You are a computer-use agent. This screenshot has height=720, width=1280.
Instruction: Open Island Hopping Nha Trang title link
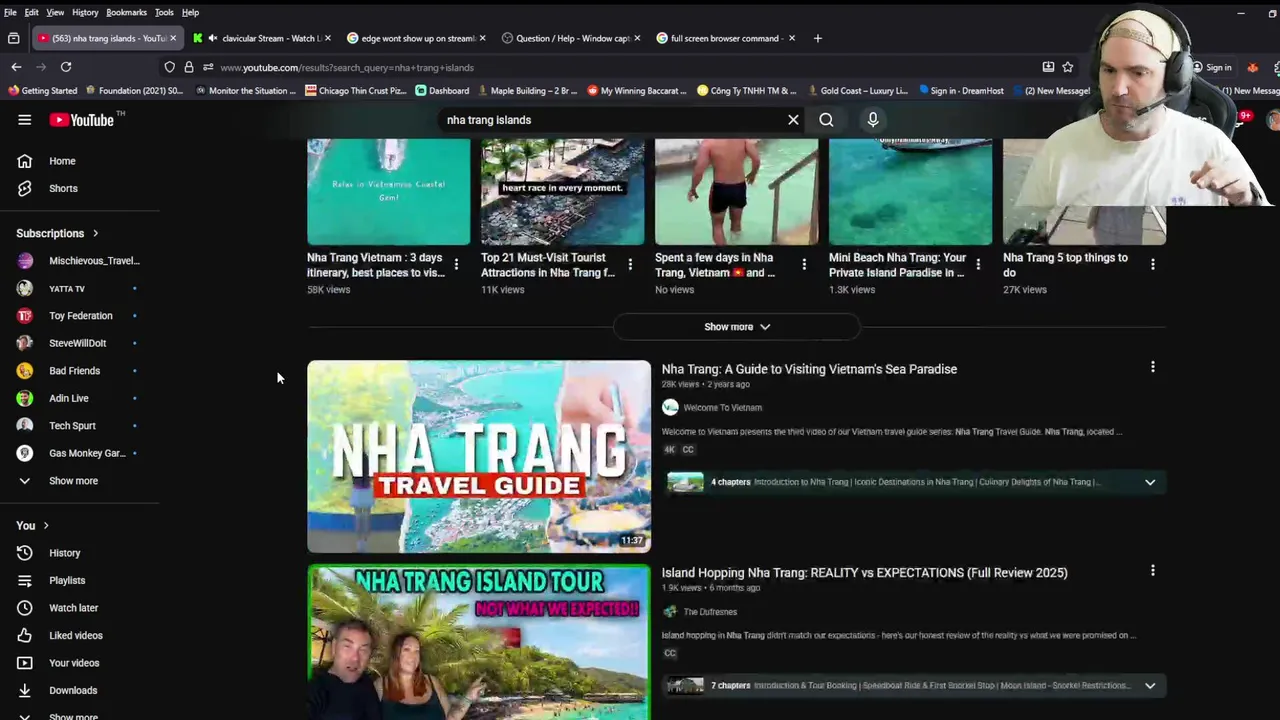[864, 573]
